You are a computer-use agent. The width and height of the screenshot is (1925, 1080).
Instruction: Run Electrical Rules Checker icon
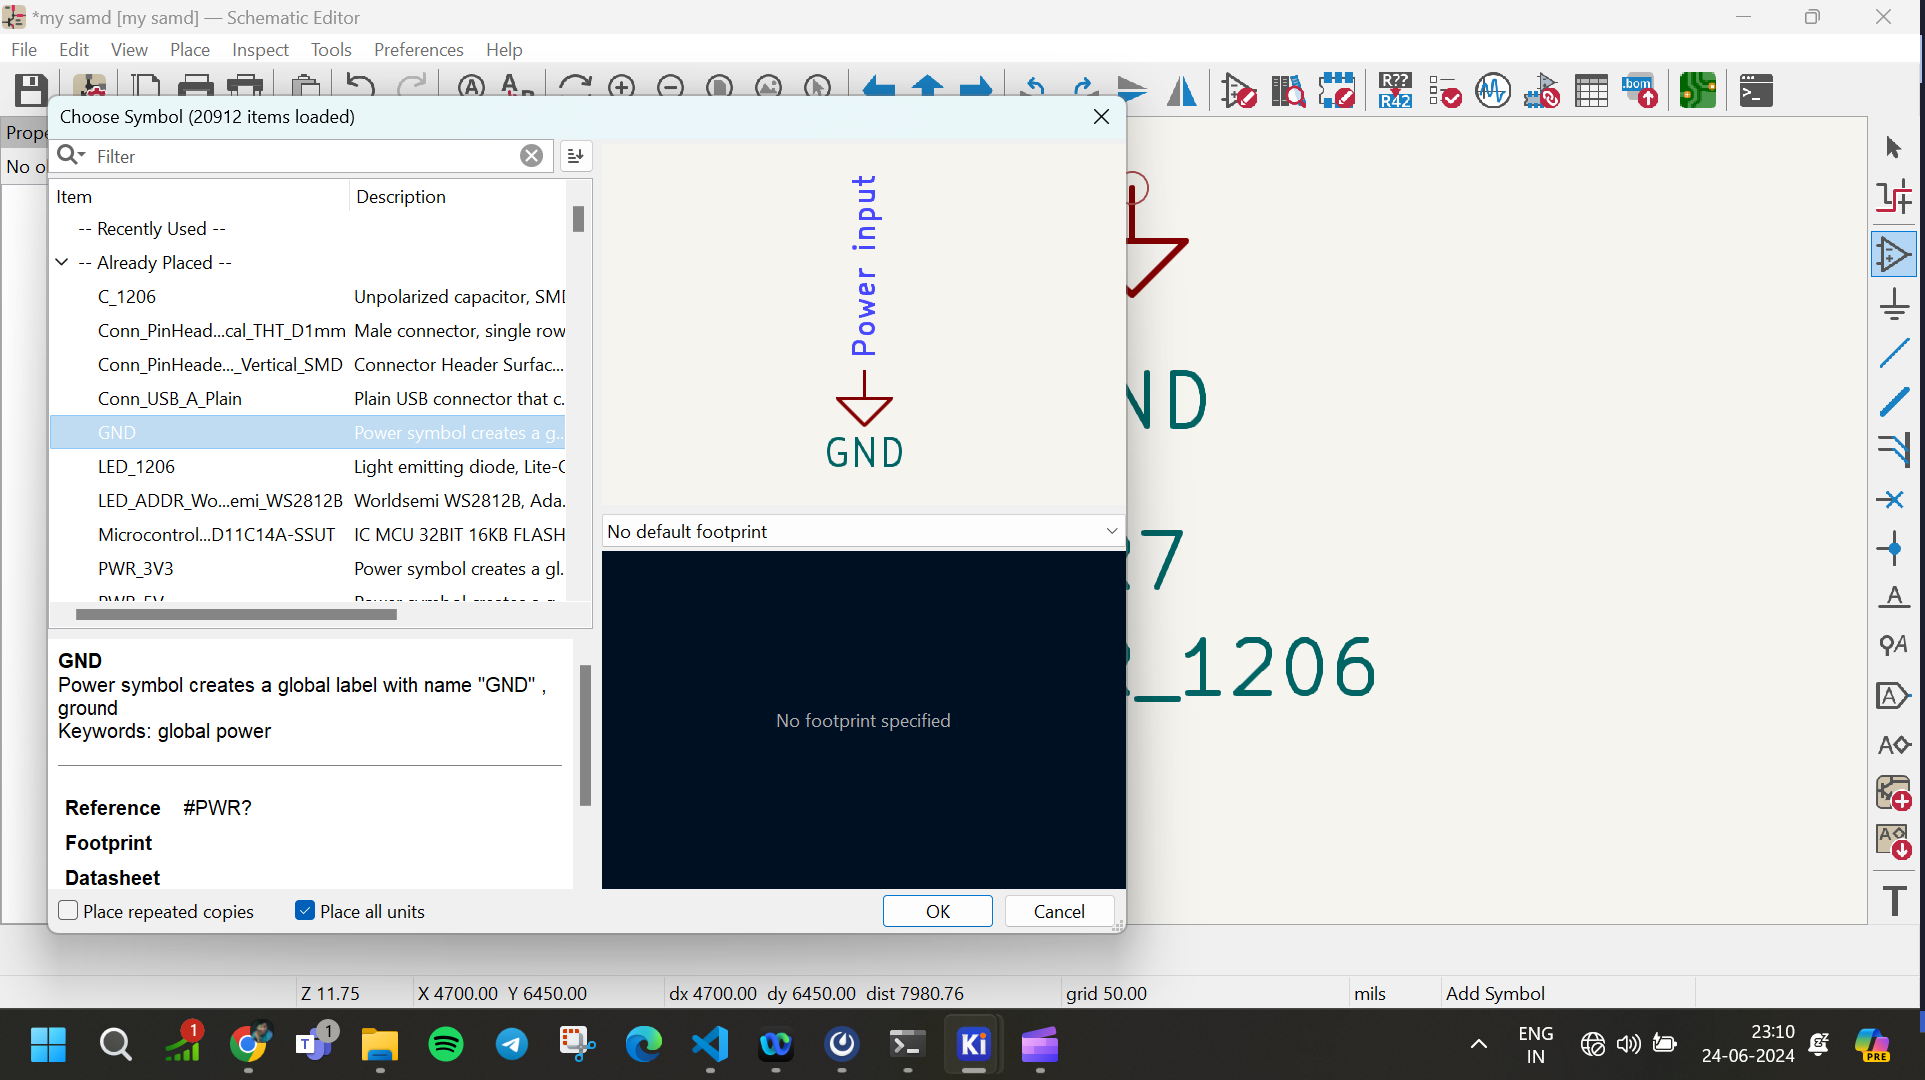coord(1444,90)
